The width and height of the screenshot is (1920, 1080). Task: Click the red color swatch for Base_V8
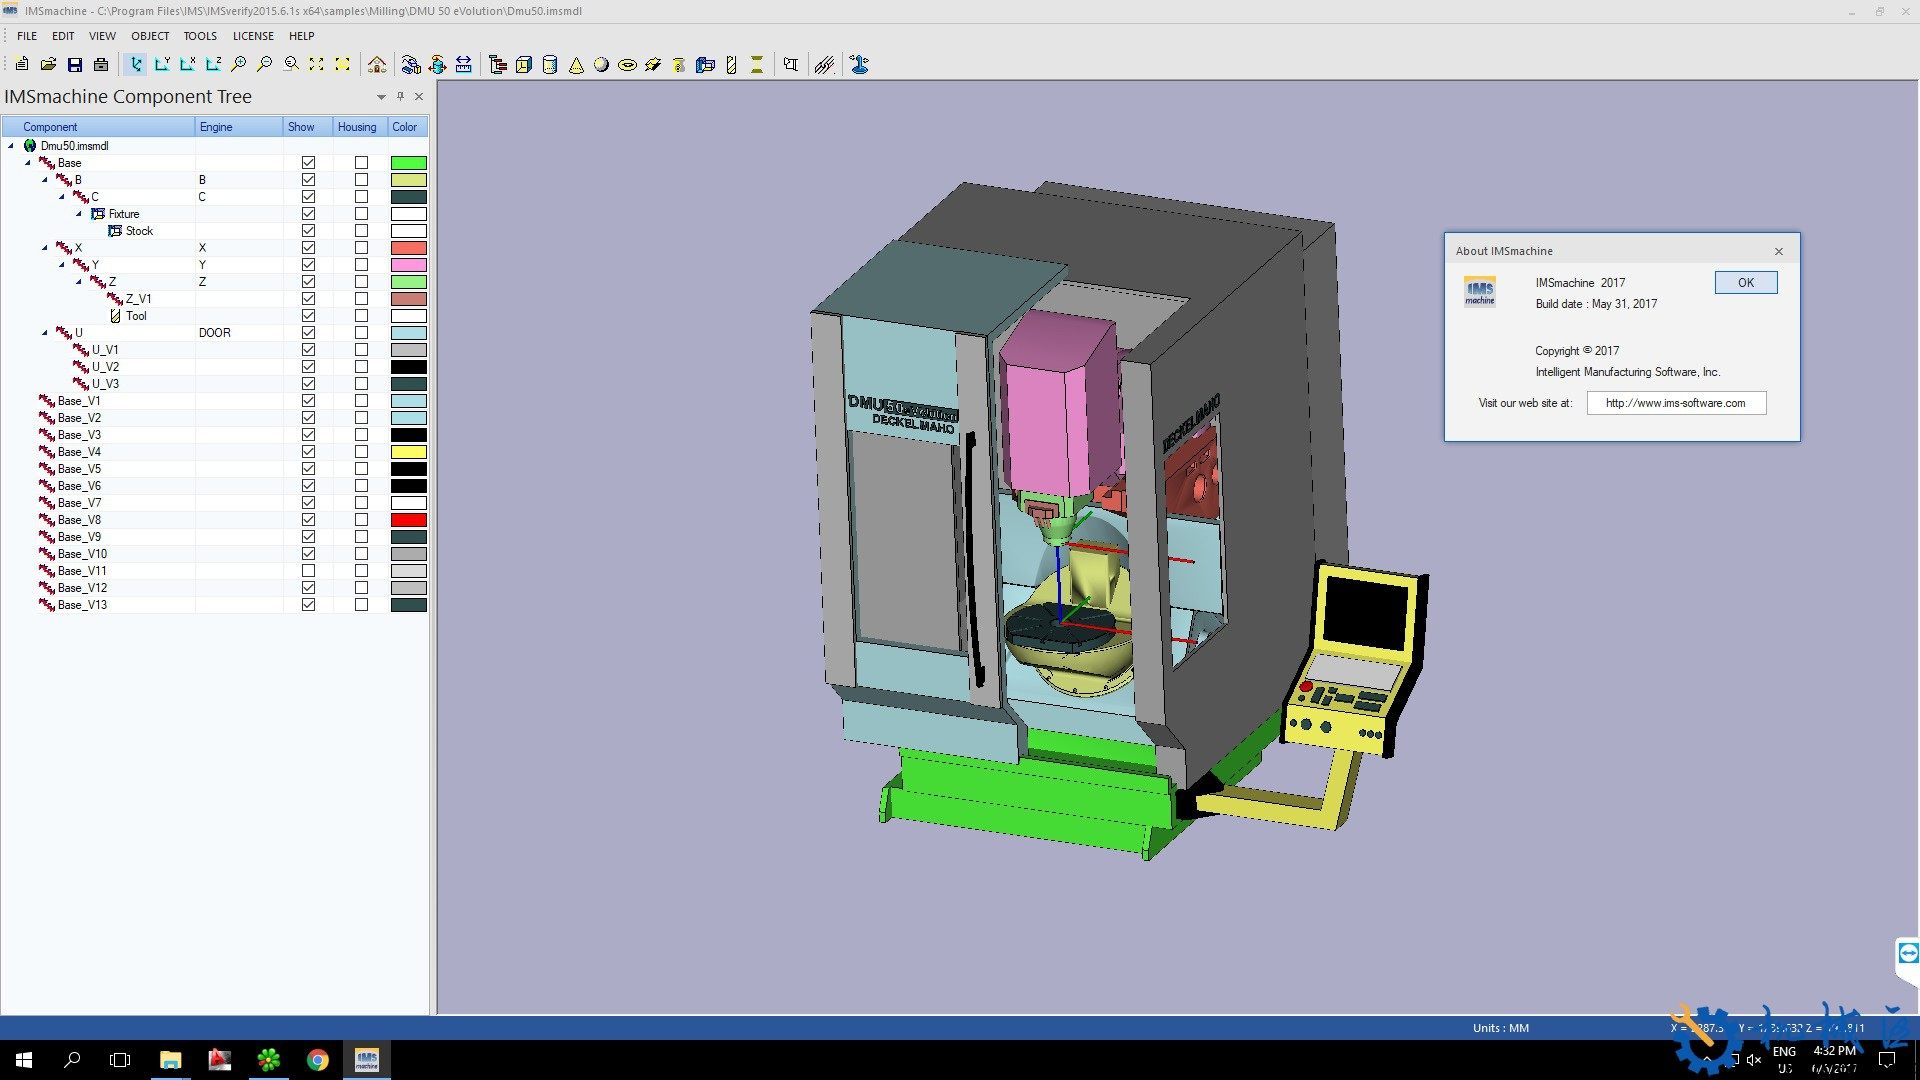coord(408,520)
